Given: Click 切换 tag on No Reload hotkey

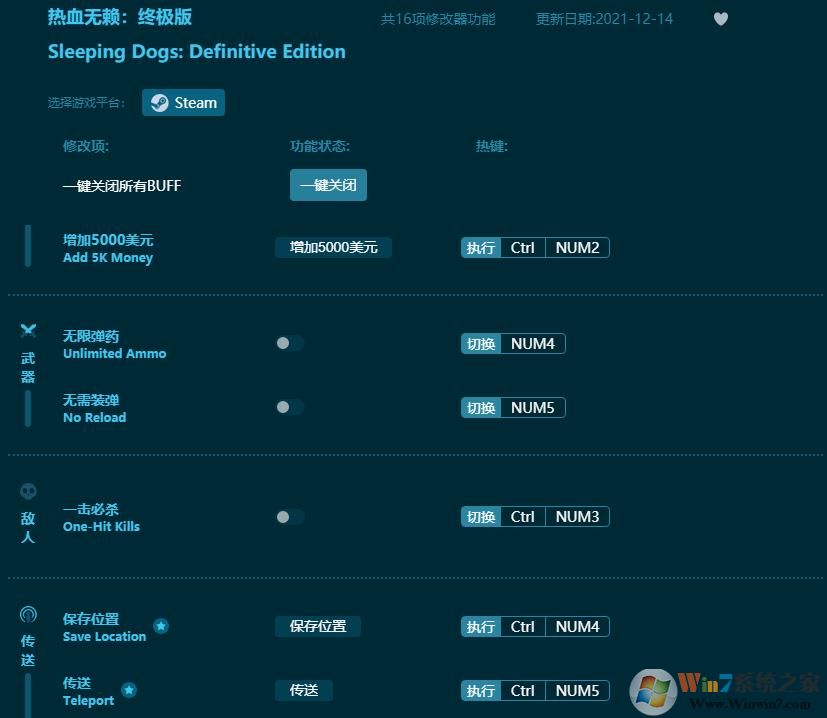Looking at the screenshot, I should pos(480,408).
